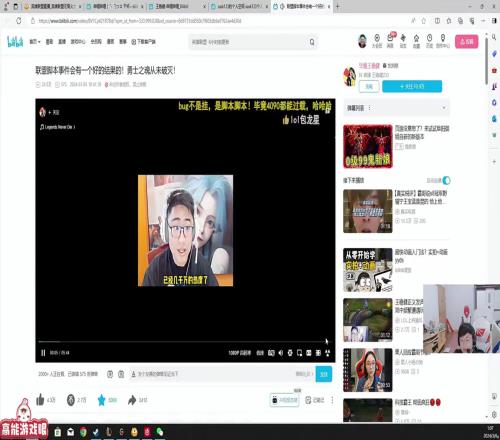Screen dimensions: 500x440
Task: Open the game center nav item
Action: point(78,42)
